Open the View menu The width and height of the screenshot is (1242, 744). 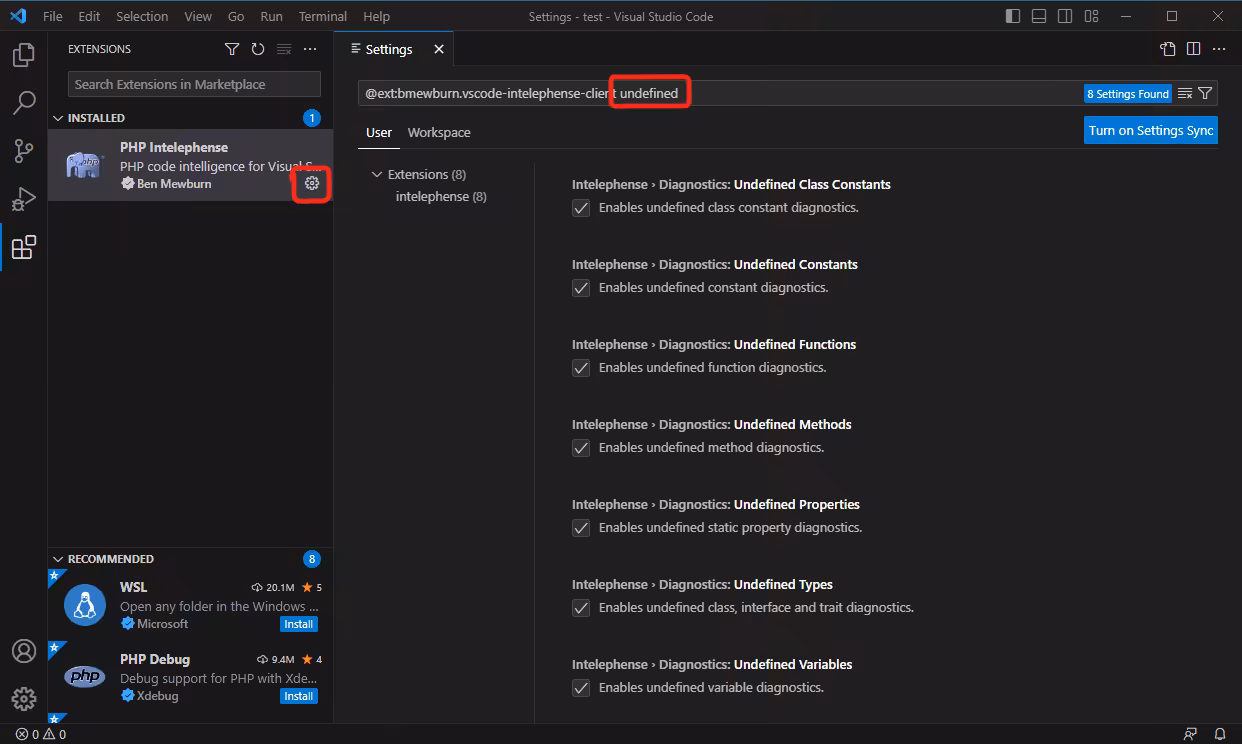coord(198,16)
